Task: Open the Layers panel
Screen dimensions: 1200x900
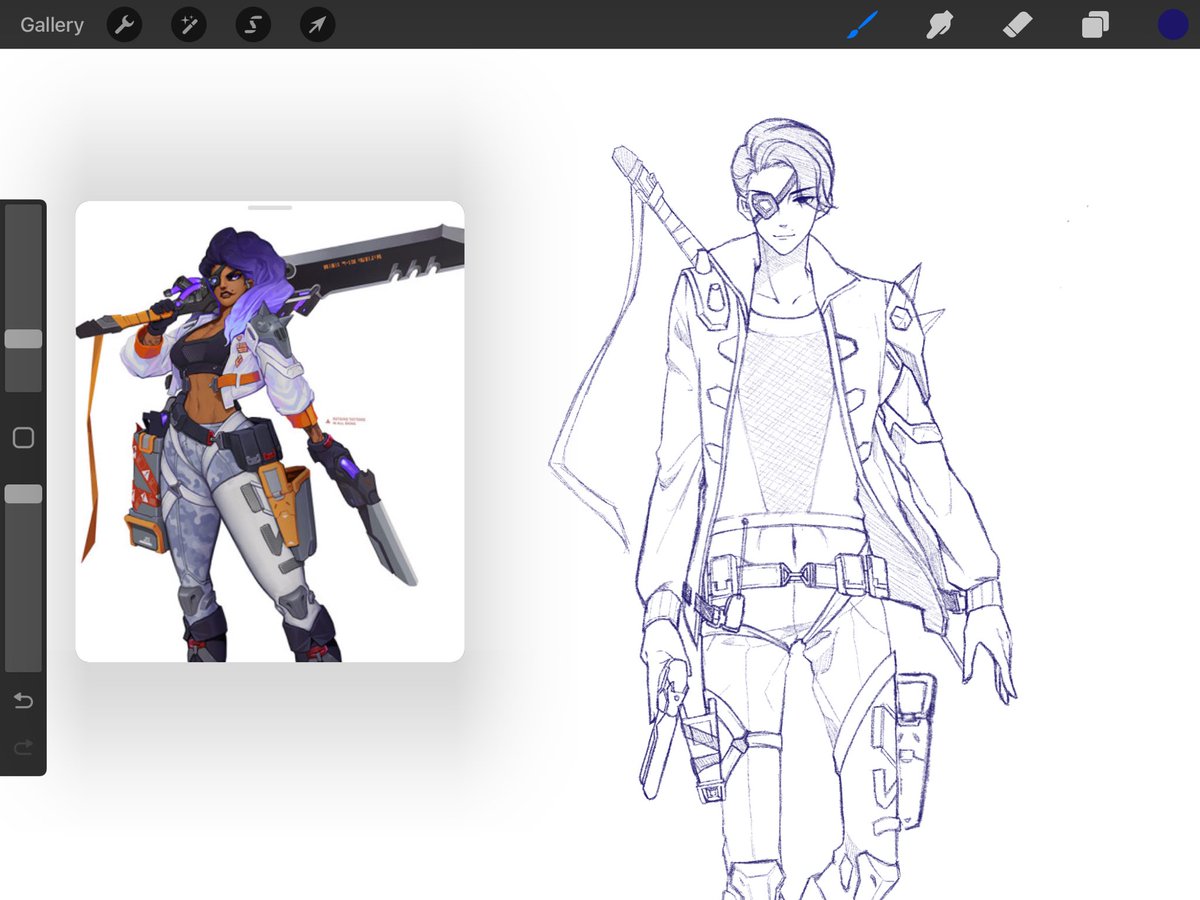Action: pyautogui.click(x=1095, y=25)
